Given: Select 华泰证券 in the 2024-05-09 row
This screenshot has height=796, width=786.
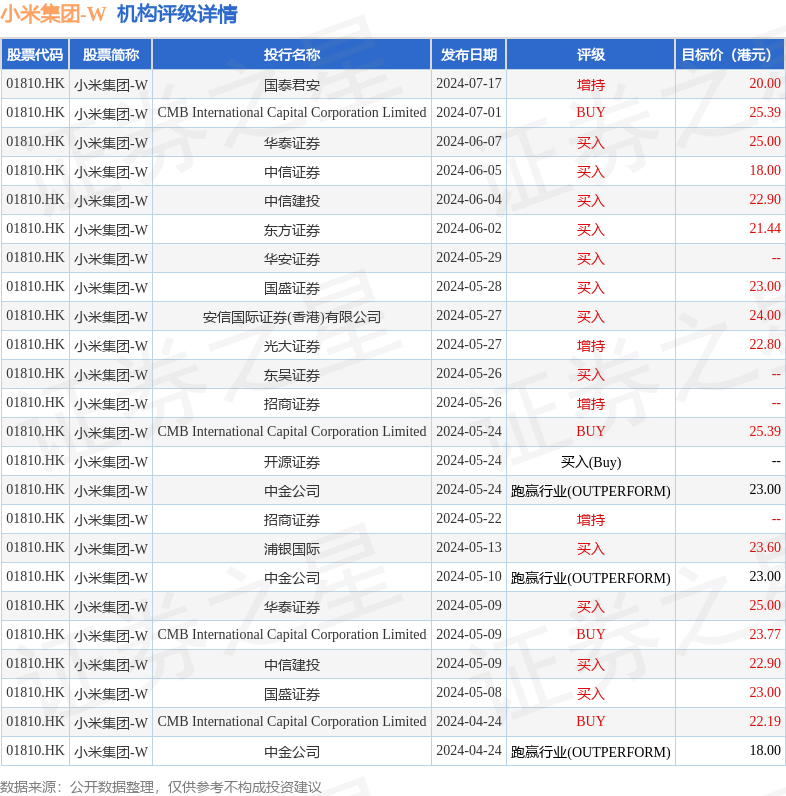Looking at the screenshot, I should click(x=291, y=607).
